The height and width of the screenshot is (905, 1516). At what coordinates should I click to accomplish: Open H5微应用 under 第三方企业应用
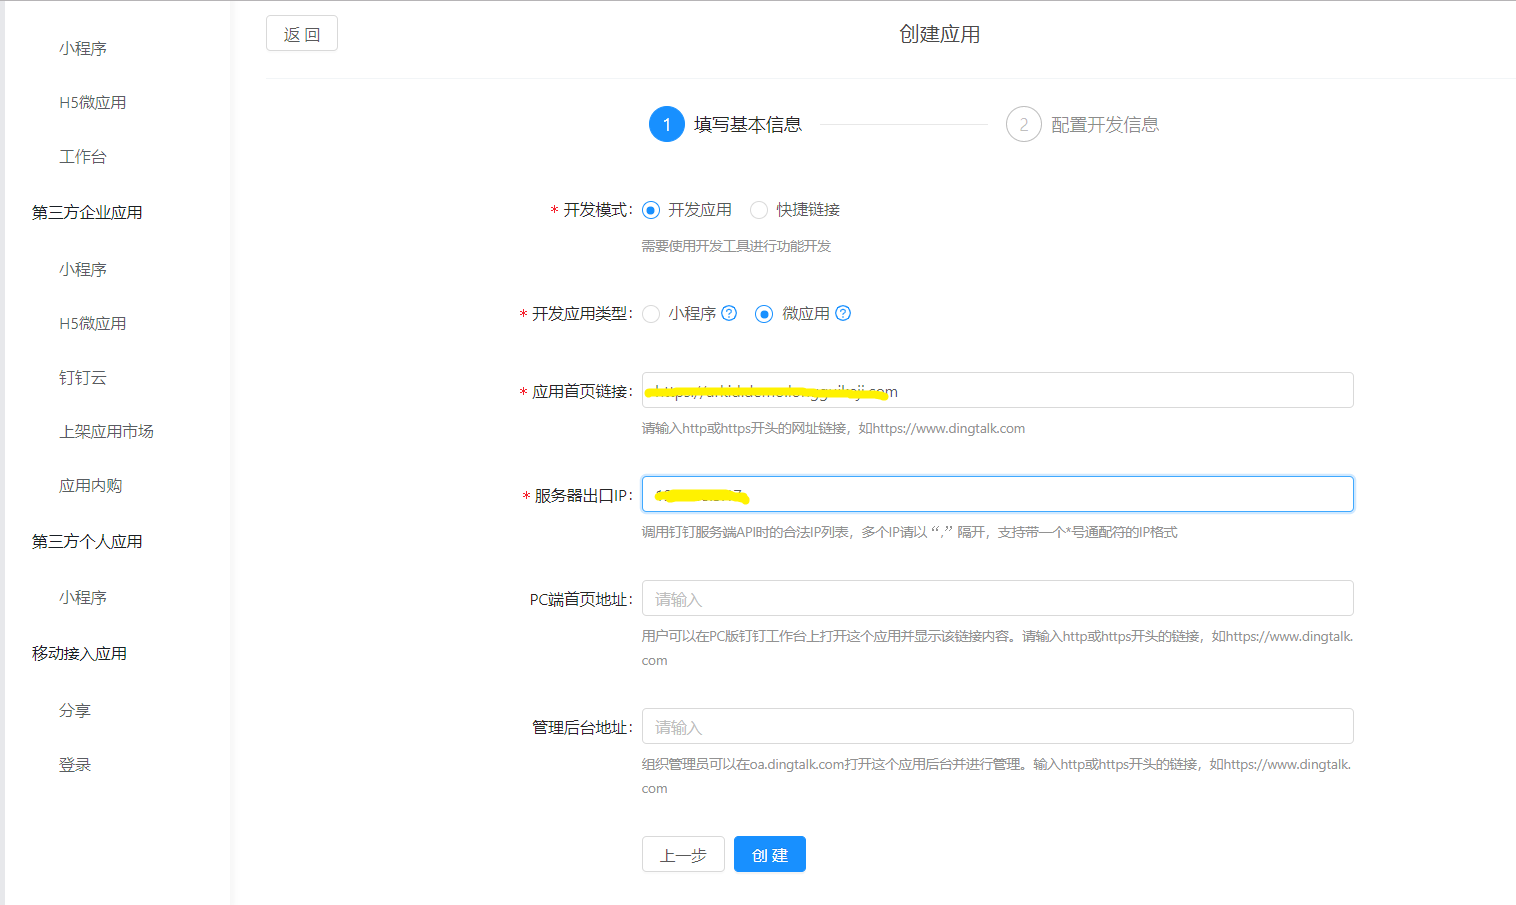94,322
